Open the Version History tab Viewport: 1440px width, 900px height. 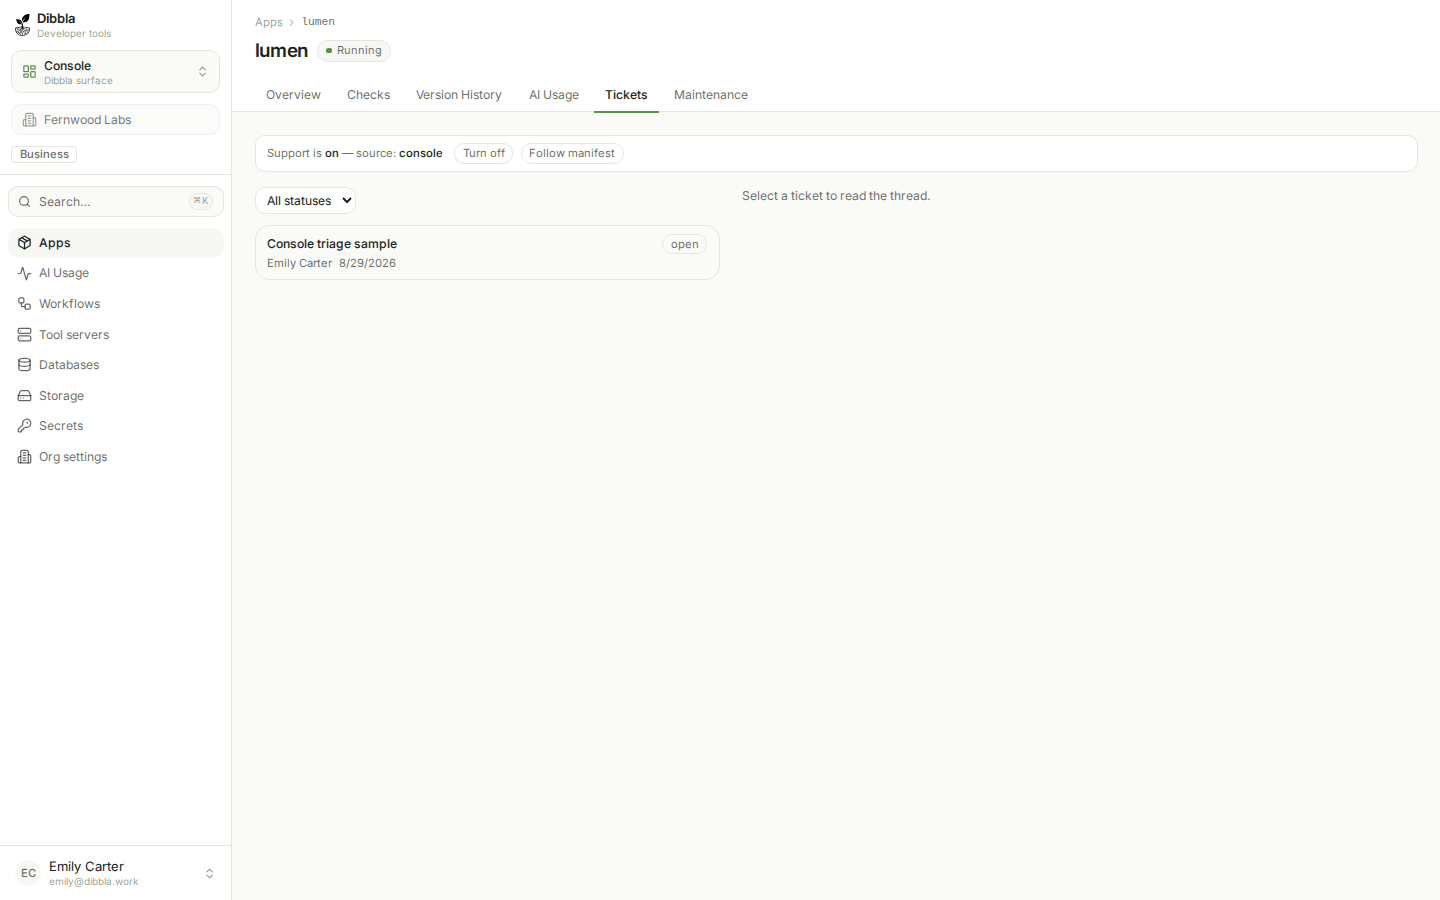[459, 95]
